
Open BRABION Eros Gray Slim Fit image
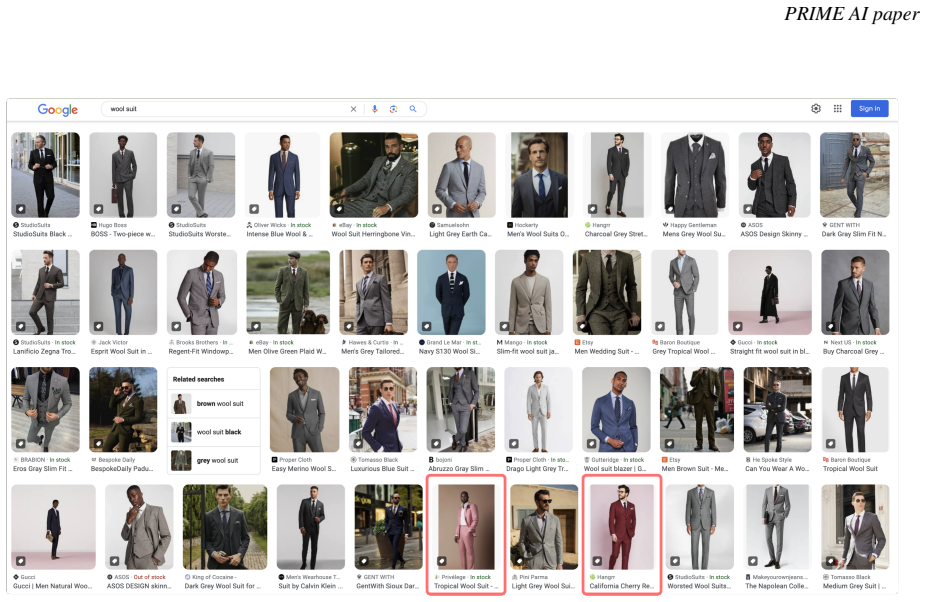45,410
